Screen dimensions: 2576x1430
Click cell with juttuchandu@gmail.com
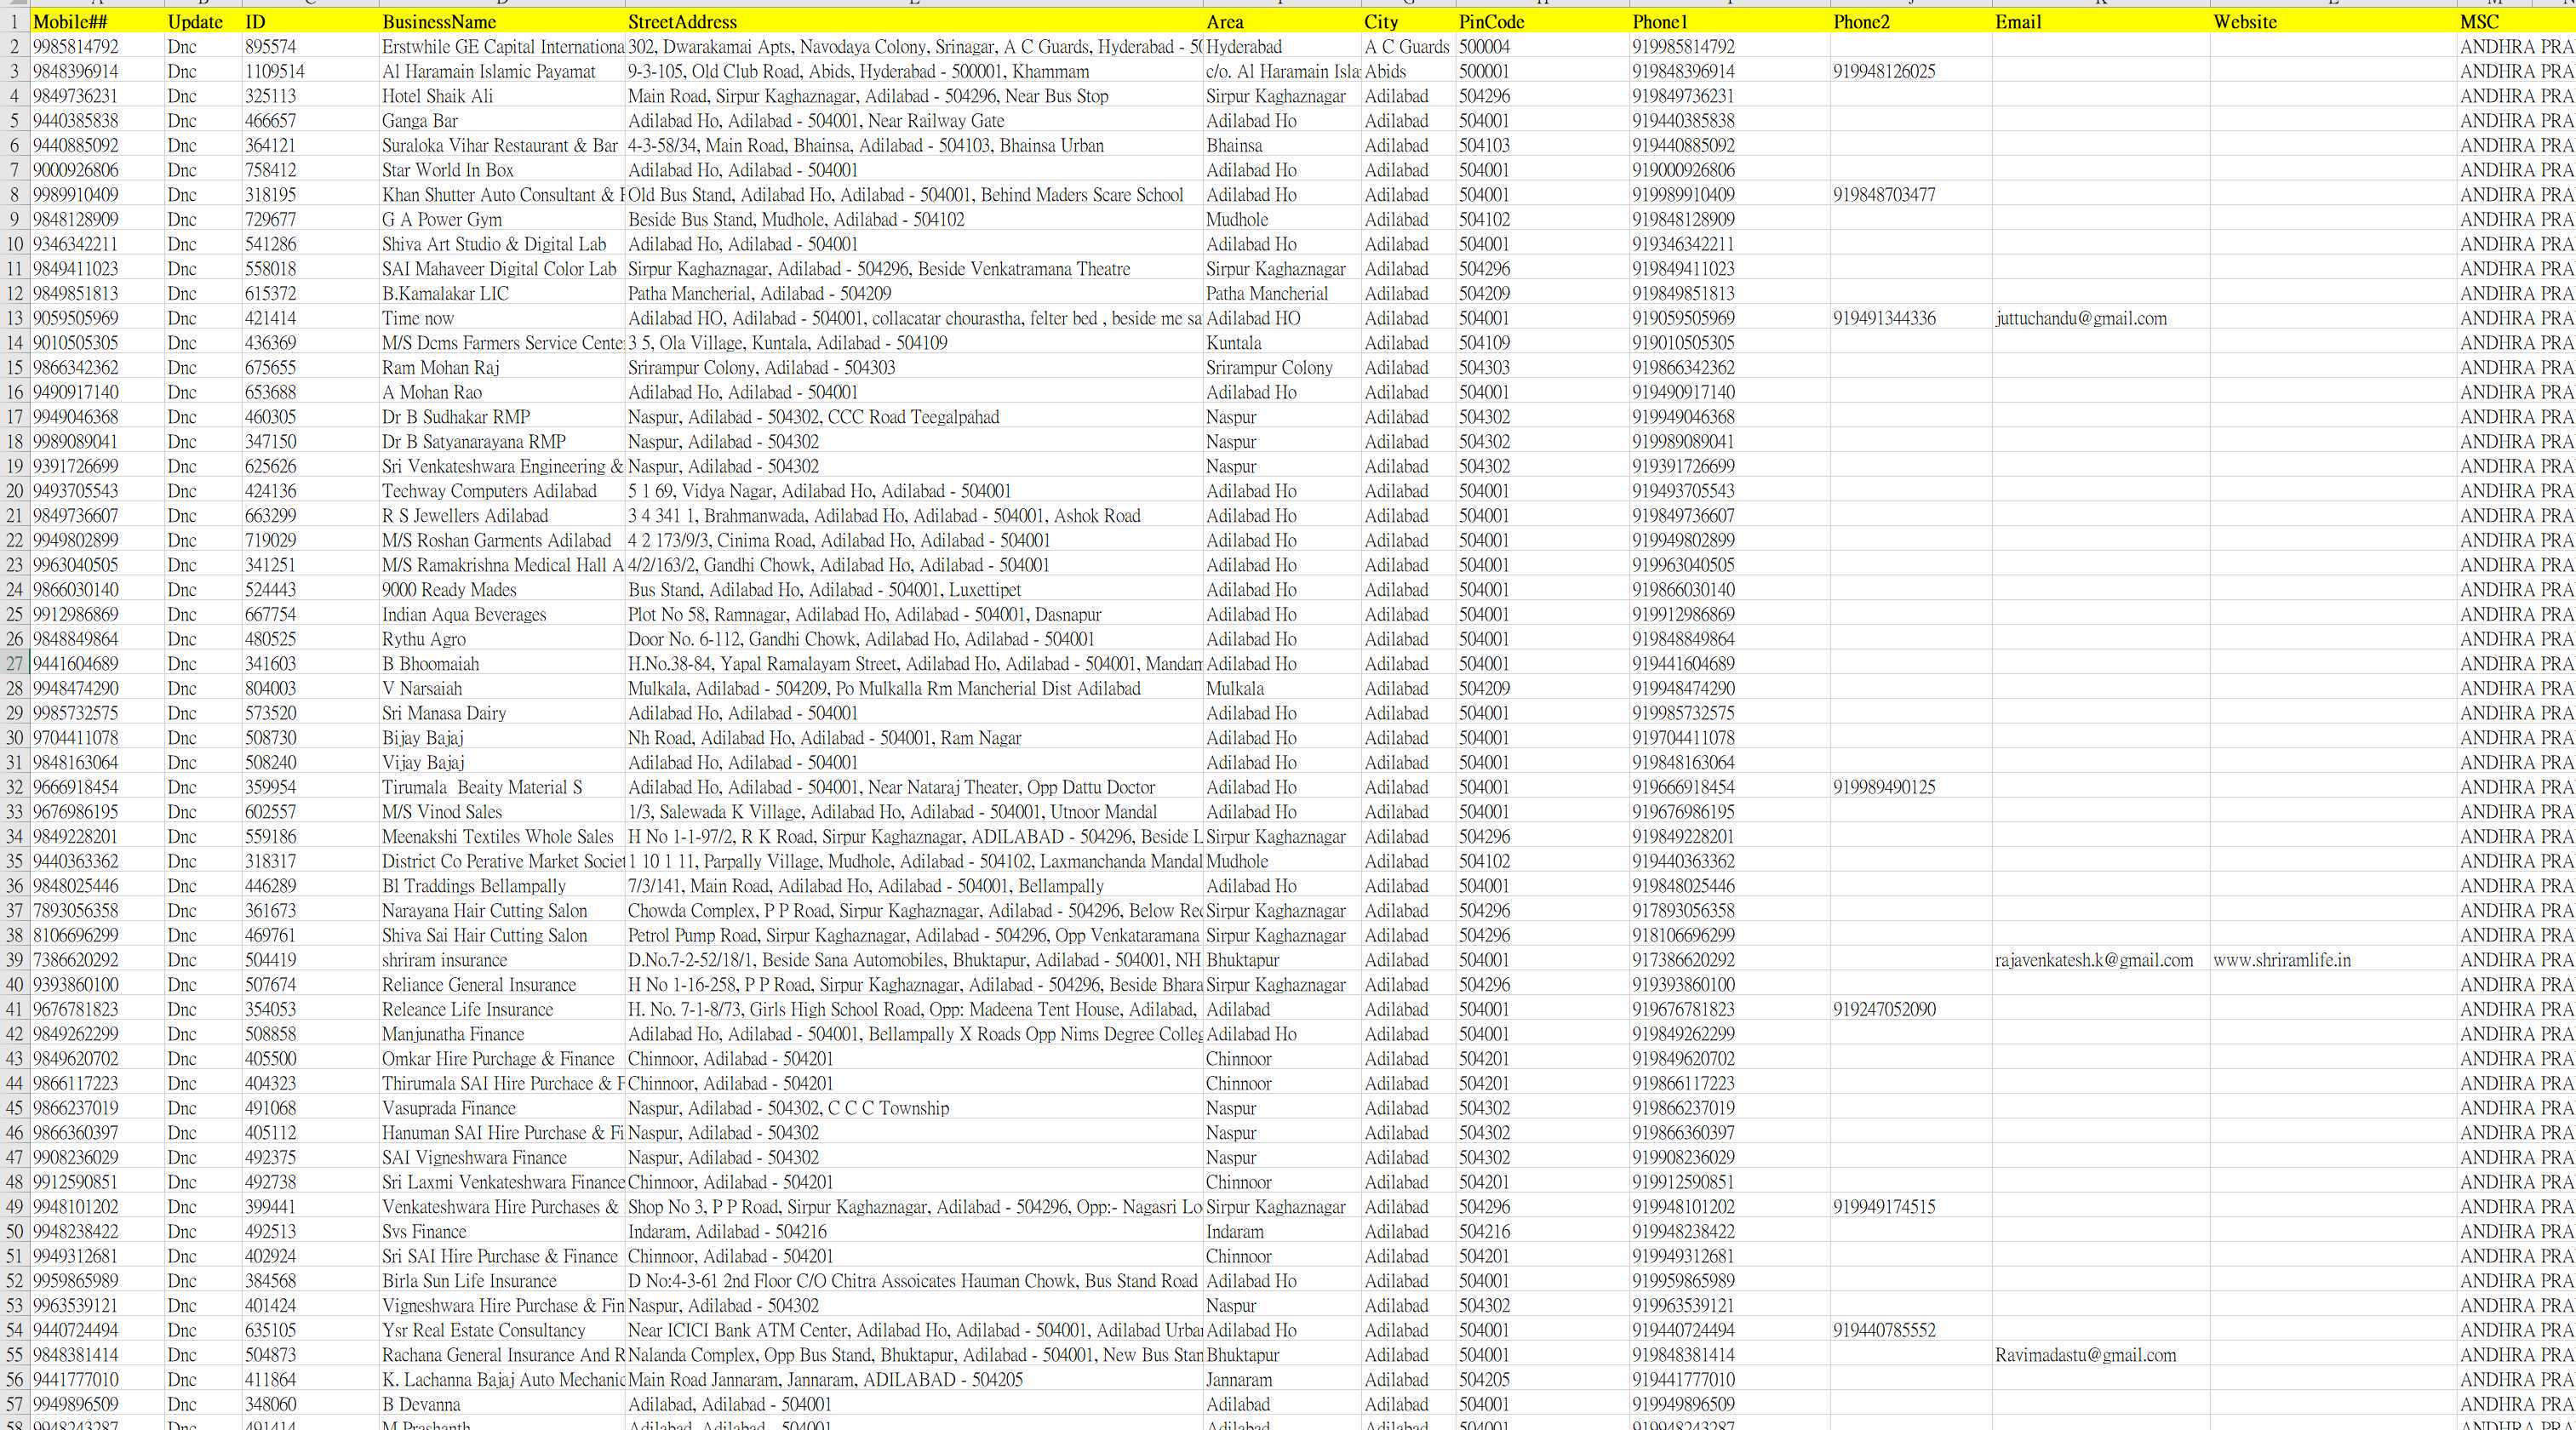click(x=2101, y=318)
